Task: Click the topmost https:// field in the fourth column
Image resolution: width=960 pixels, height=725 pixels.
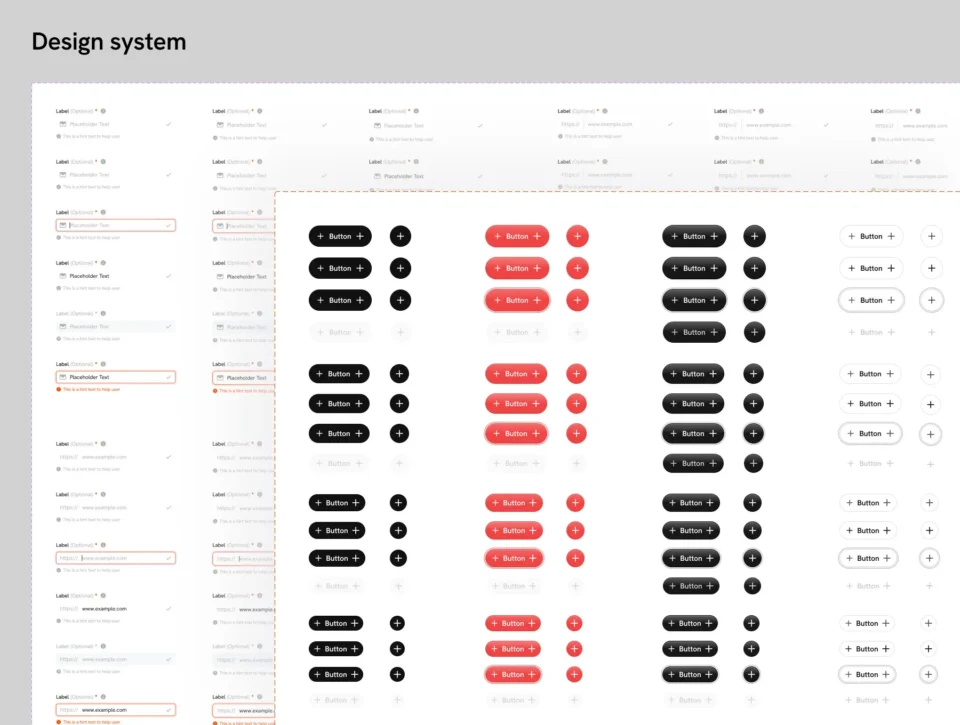Action: 617,124
